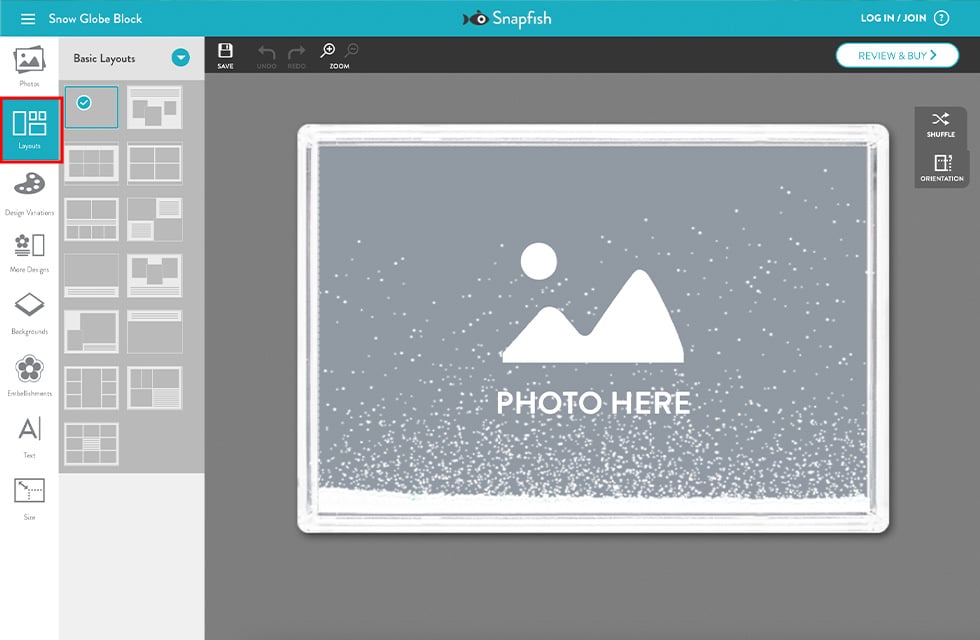Screen dimensions: 980x640
Task: Select the checked single-photo layout thumbnail
Action: point(91,107)
